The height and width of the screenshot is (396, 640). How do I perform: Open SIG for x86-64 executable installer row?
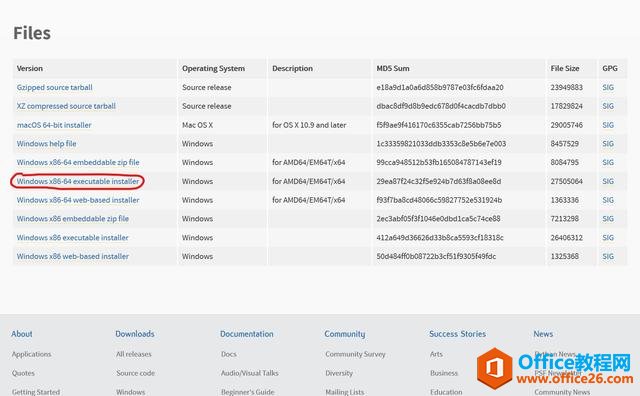[x=608, y=181]
